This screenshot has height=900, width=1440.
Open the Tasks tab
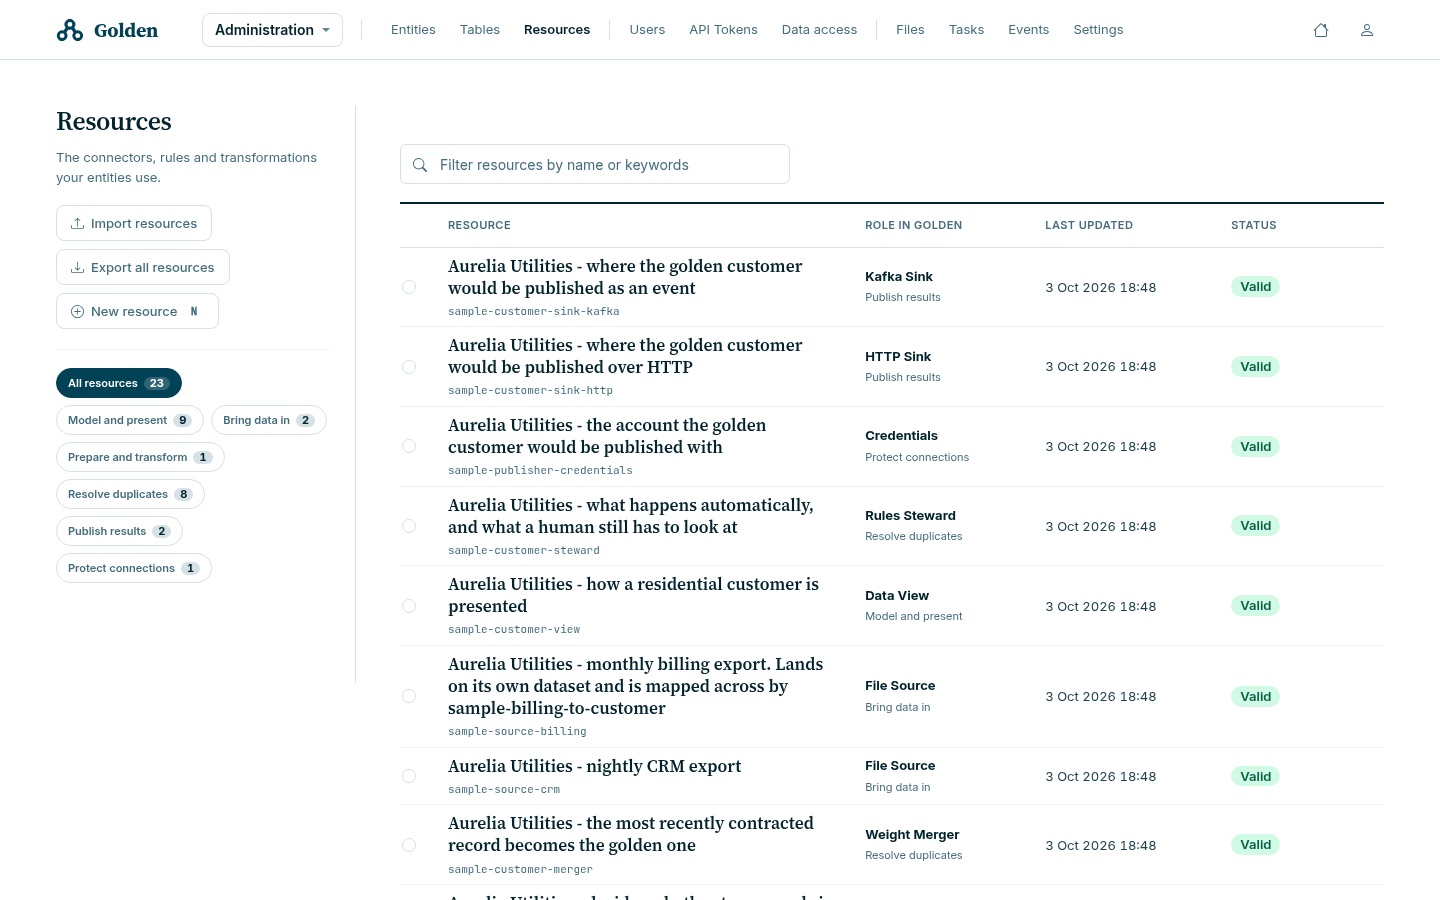966,30
